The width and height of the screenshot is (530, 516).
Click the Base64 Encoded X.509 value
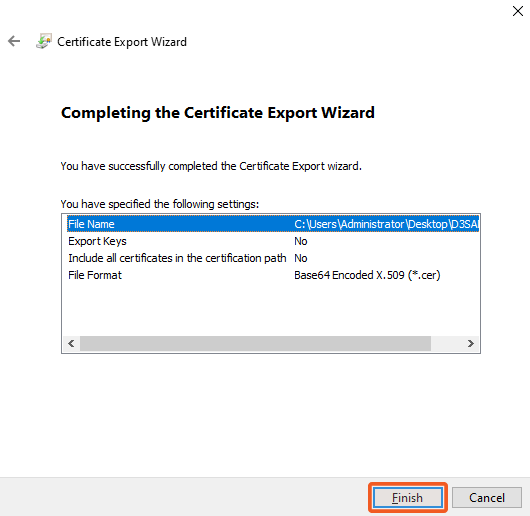tap(367, 275)
